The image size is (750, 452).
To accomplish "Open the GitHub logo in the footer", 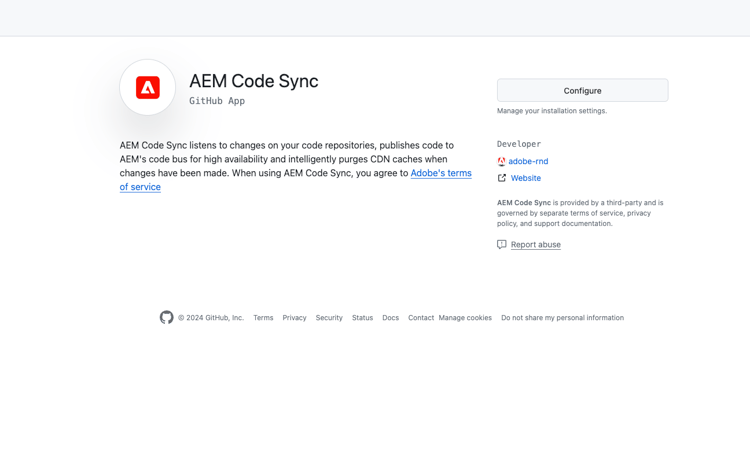I will [166, 317].
